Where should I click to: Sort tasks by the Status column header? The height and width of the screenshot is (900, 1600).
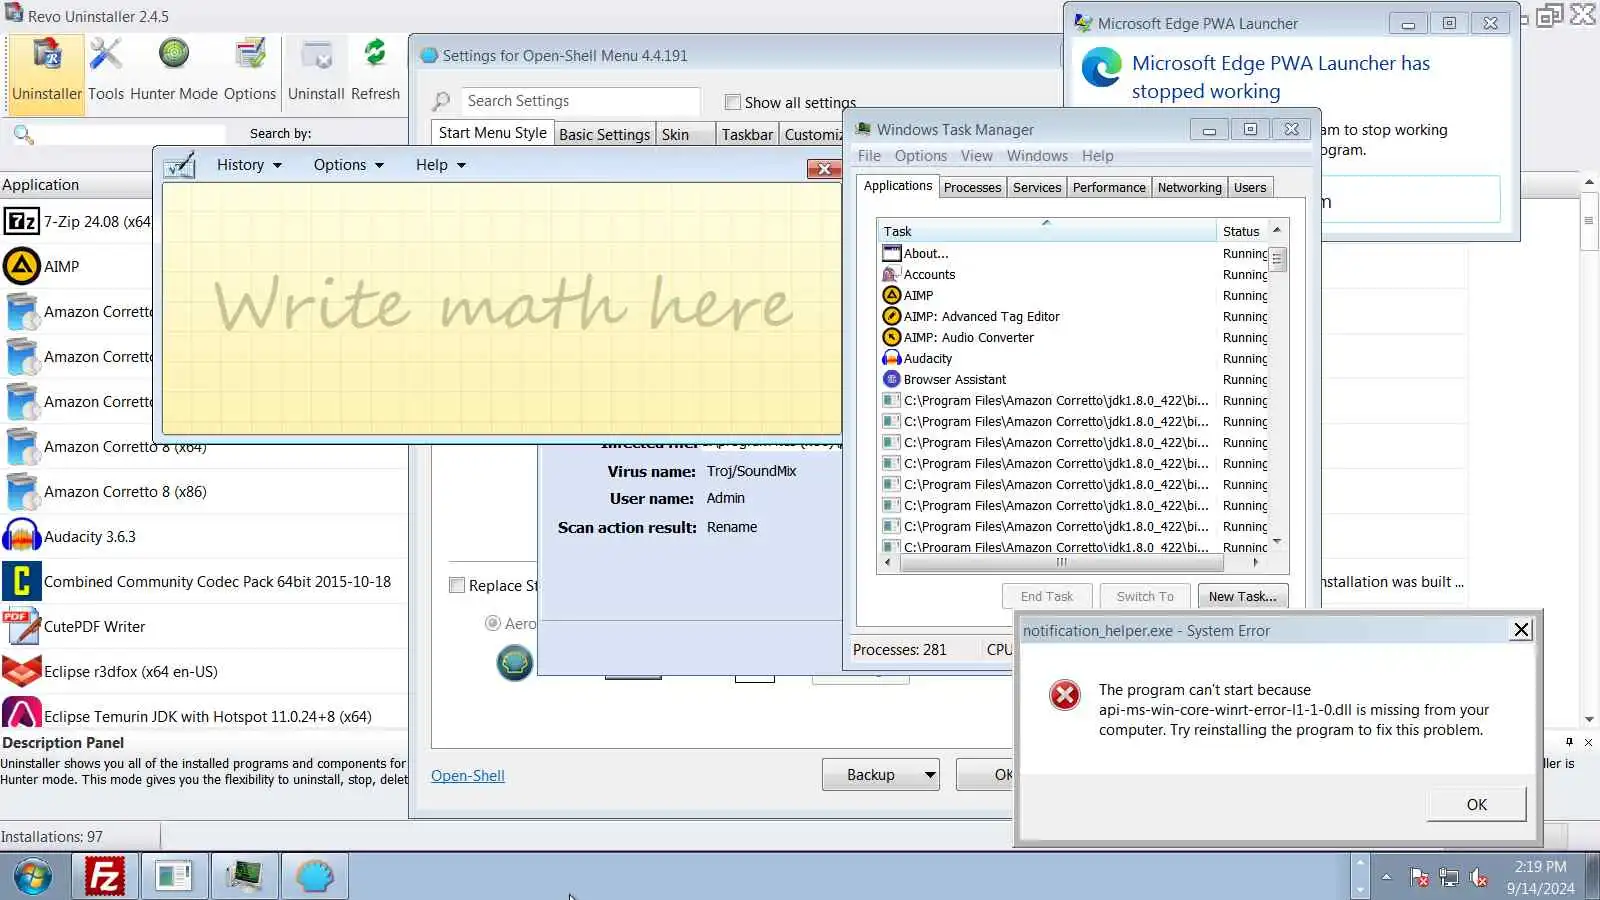1242,232
